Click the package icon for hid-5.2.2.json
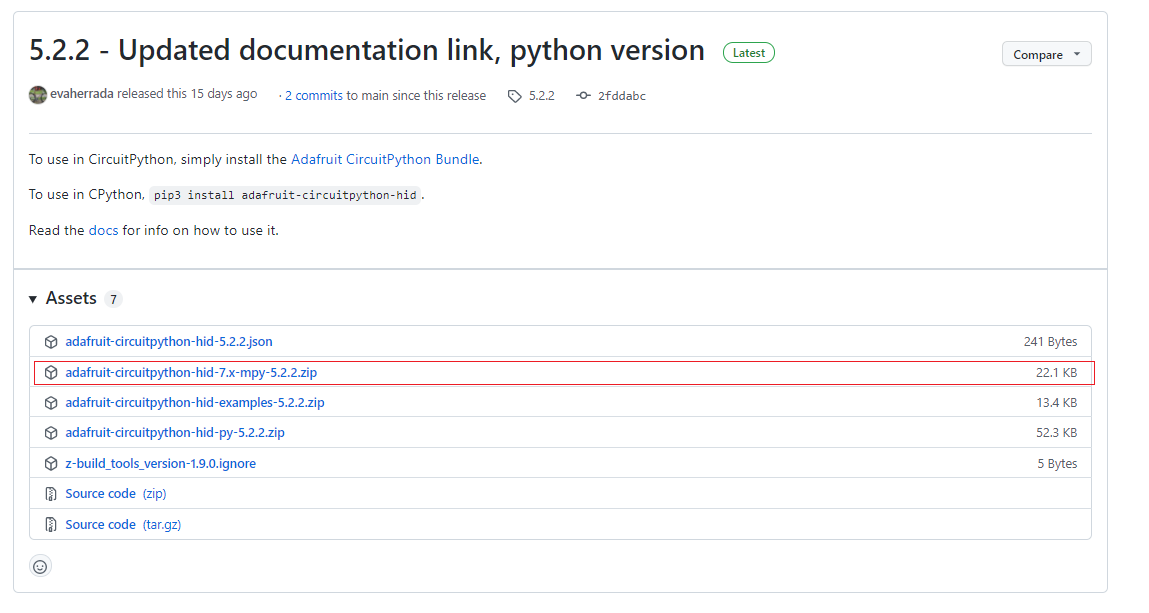The width and height of the screenshot is (1149, 613). coord(51,342)
